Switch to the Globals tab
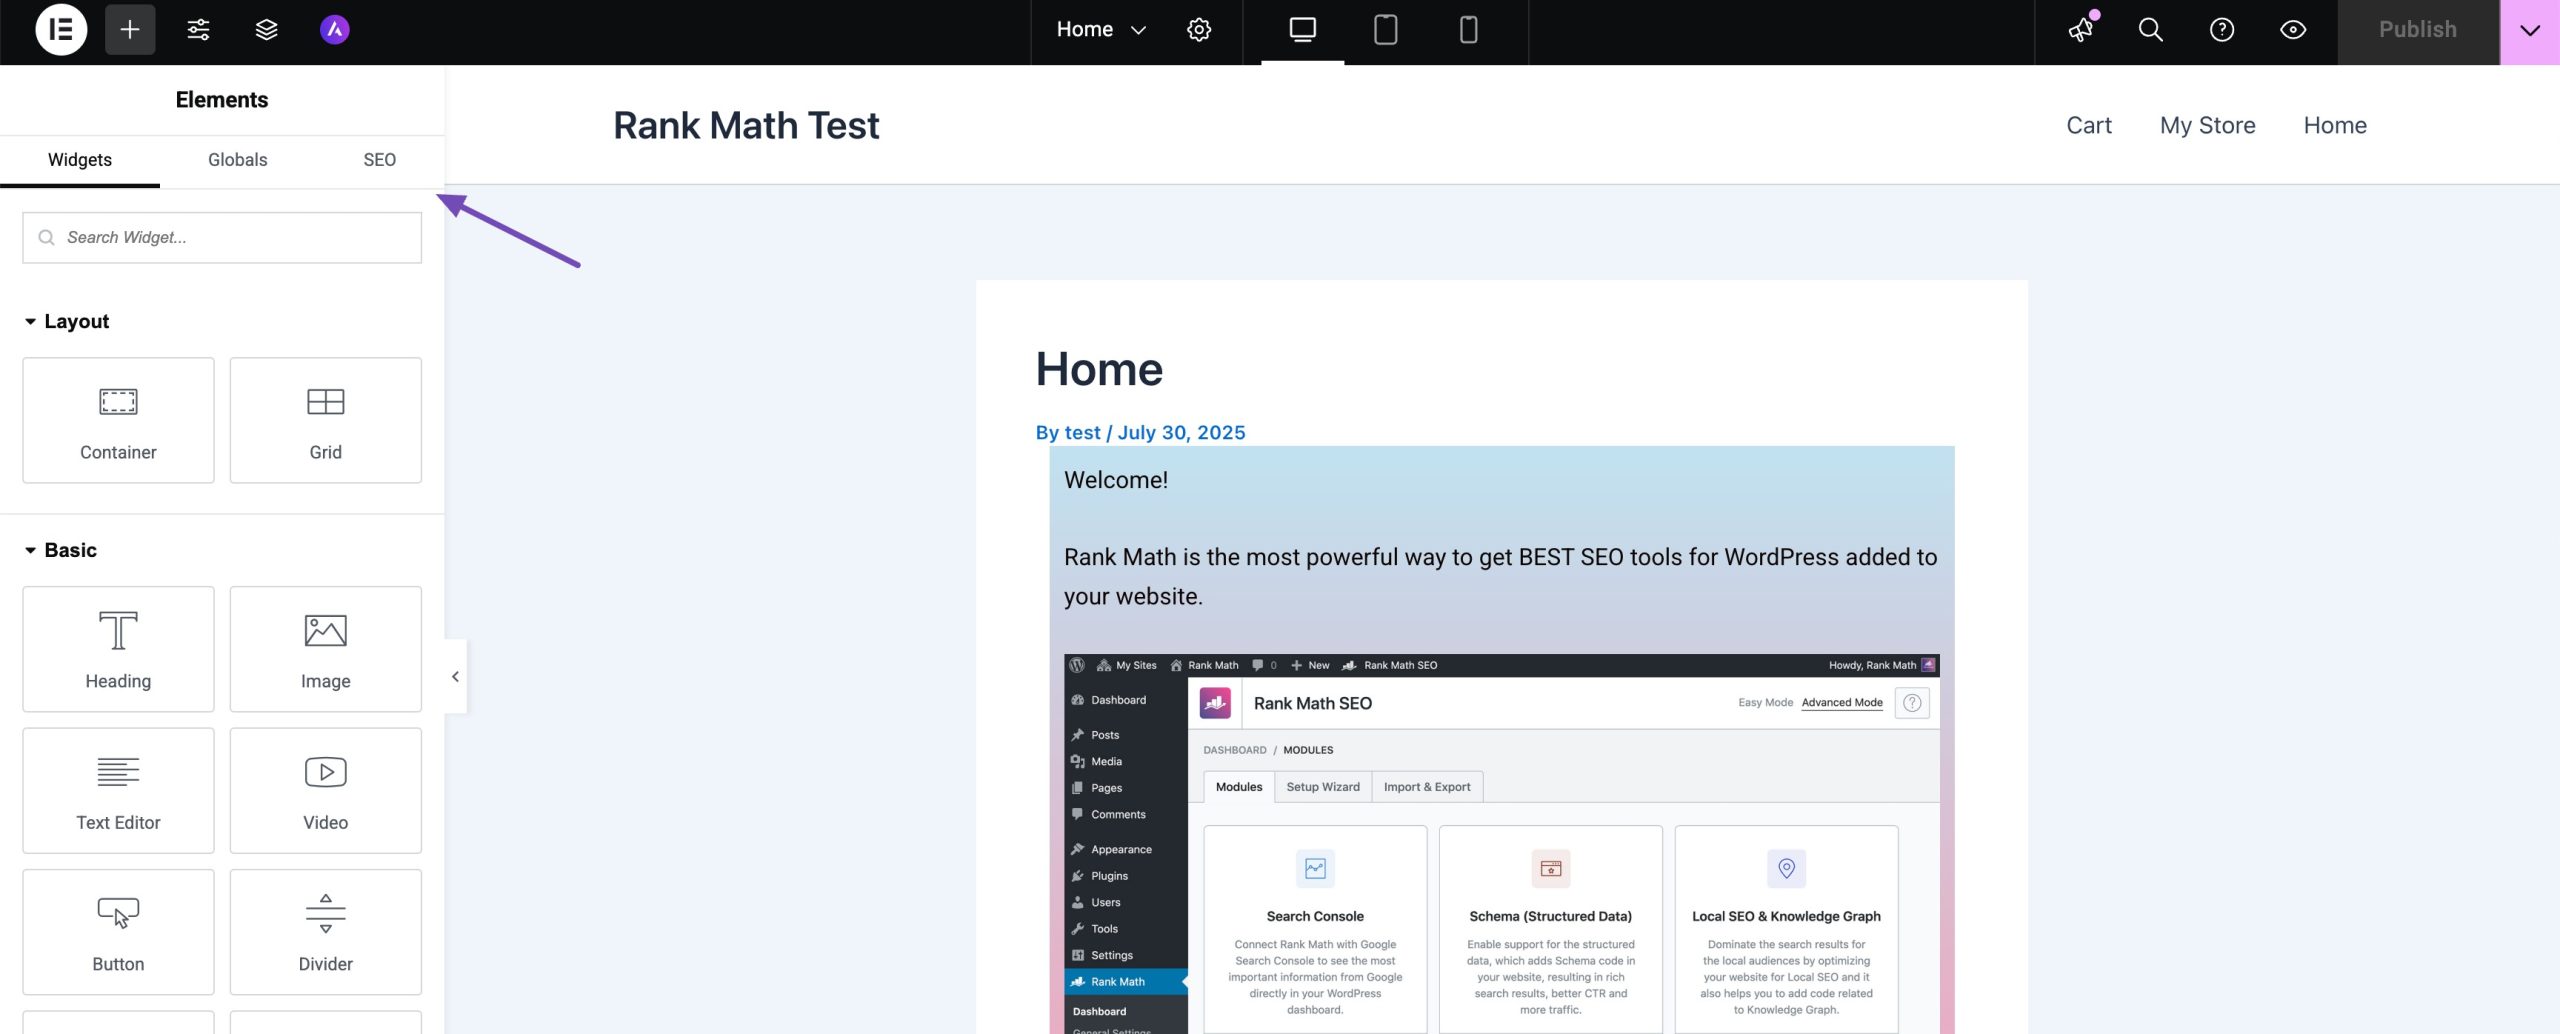Viewport: 2560px width, 1034px height. (237, 160)
